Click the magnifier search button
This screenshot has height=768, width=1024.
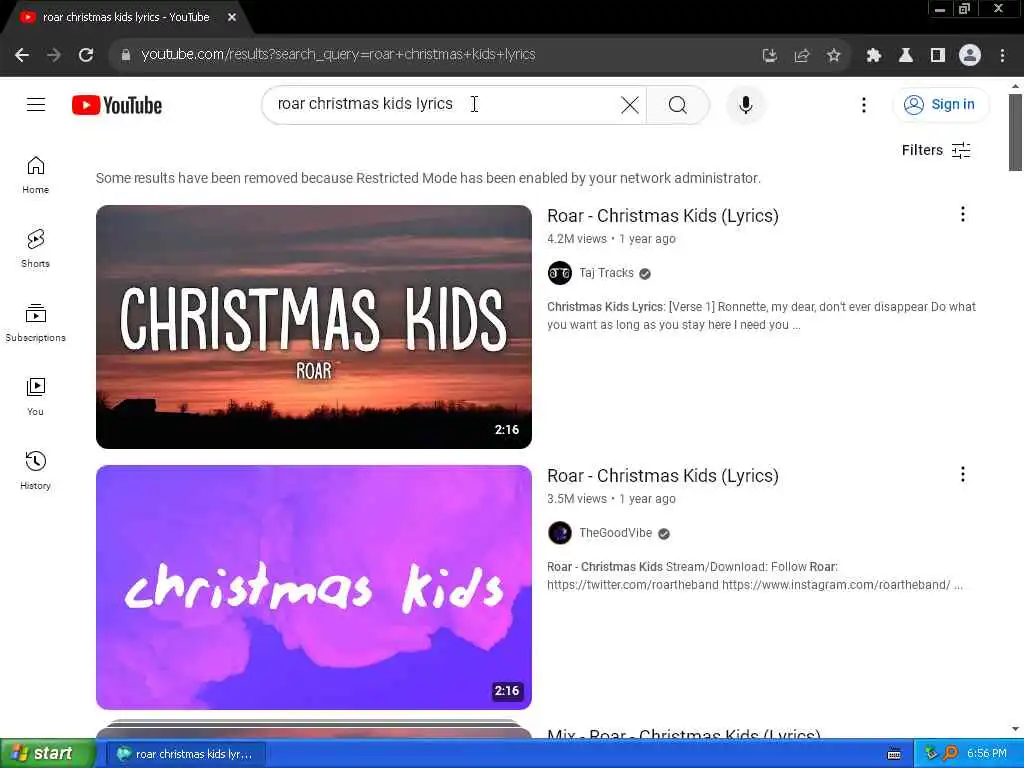(x=678, y=104)
